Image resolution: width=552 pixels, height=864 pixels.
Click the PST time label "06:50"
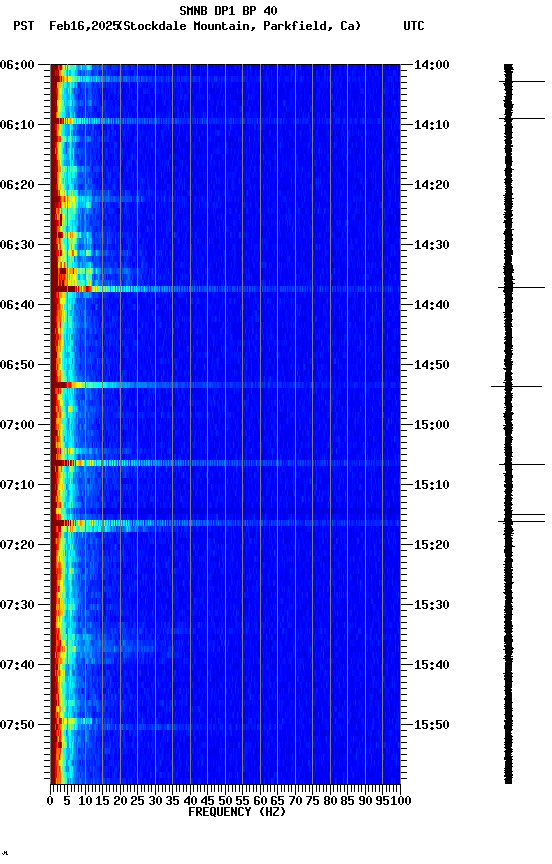pyautogui.click(x=17, y=365)
